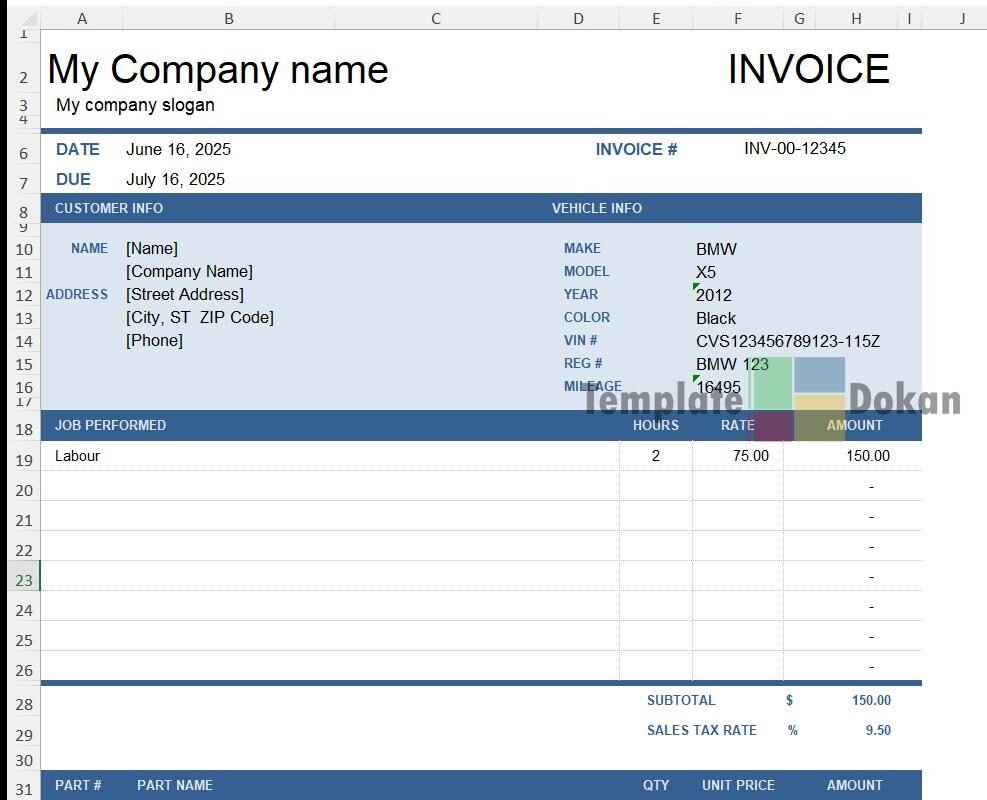
Task: Select the BMW make value cell
Action: (x=716, y=249)
